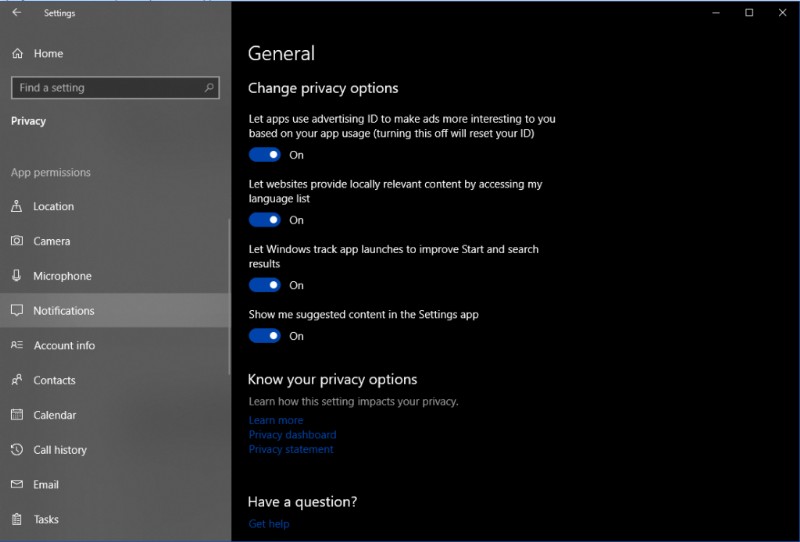Open the Learn more link
This screenshot has width=800, height=542.
point(276,420)
